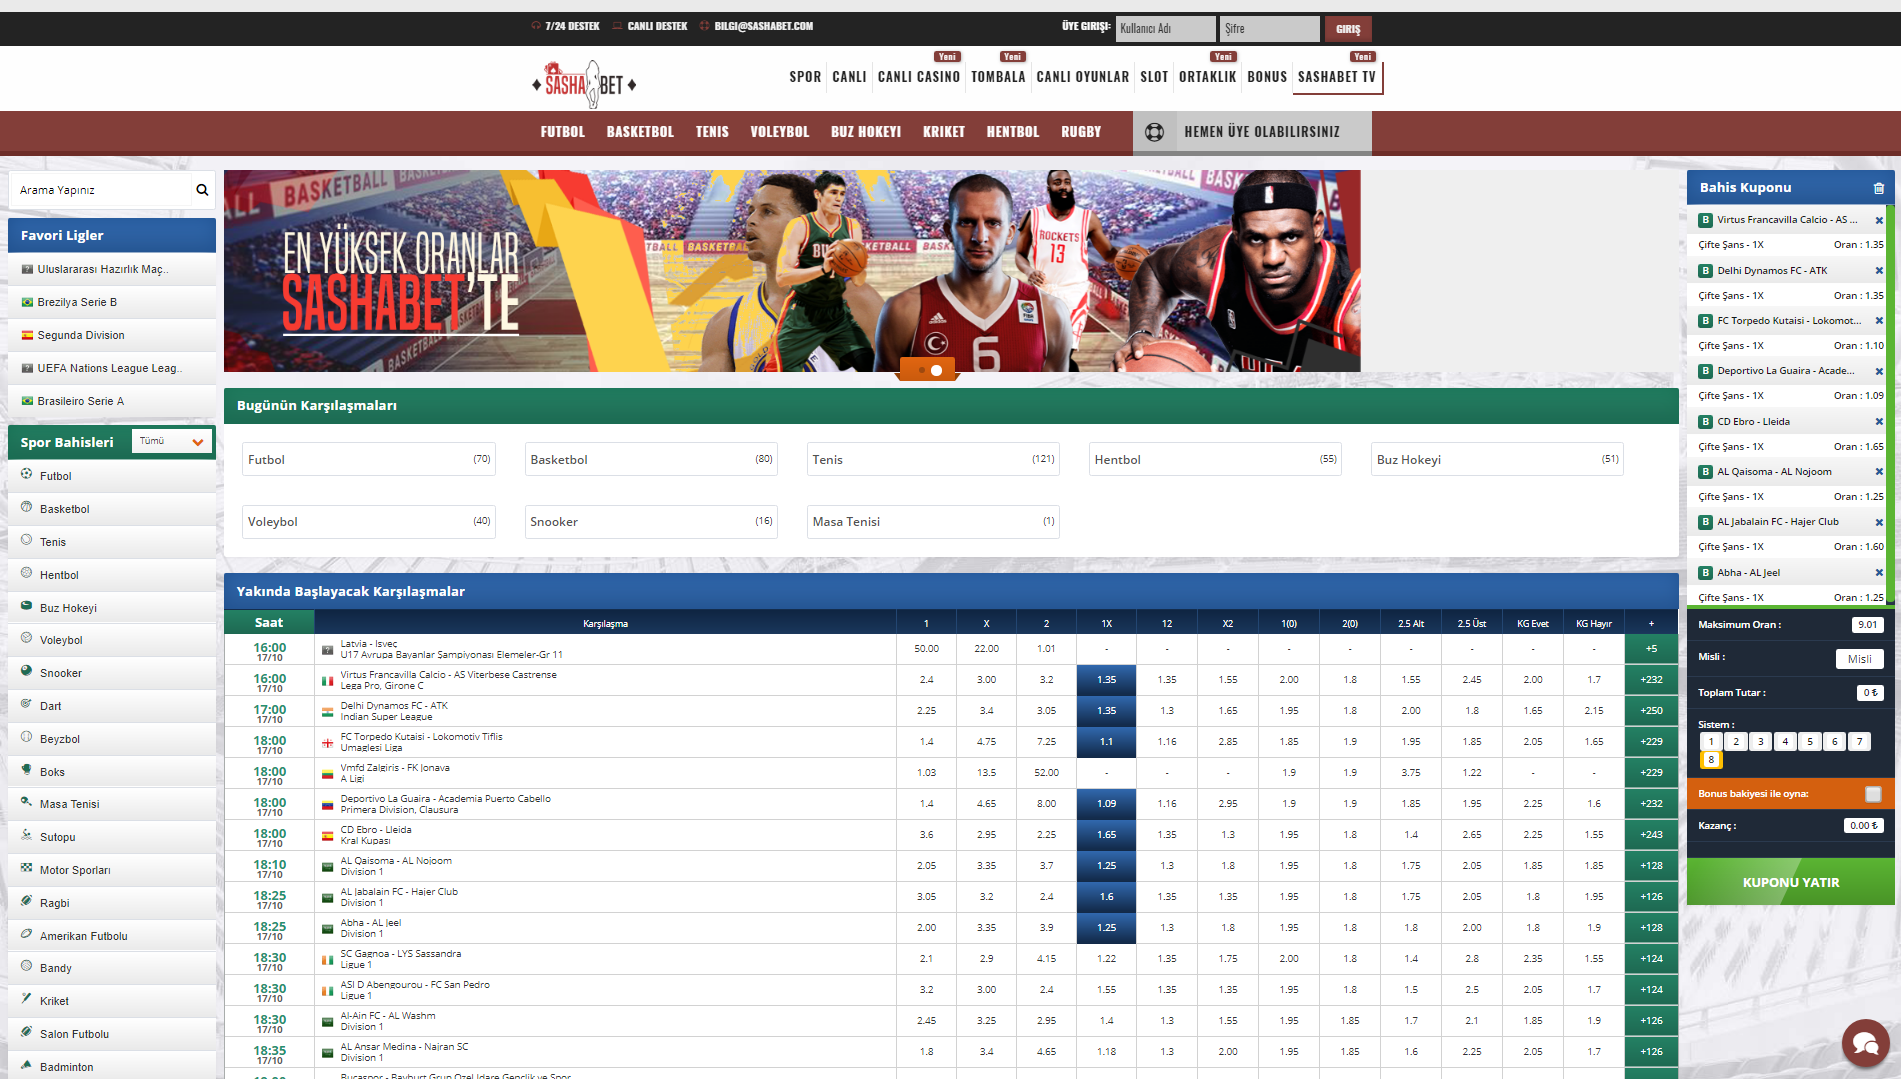1901x1079 pixels.
Task: Select second banner carousel dot
Action: tap(937, 370)
